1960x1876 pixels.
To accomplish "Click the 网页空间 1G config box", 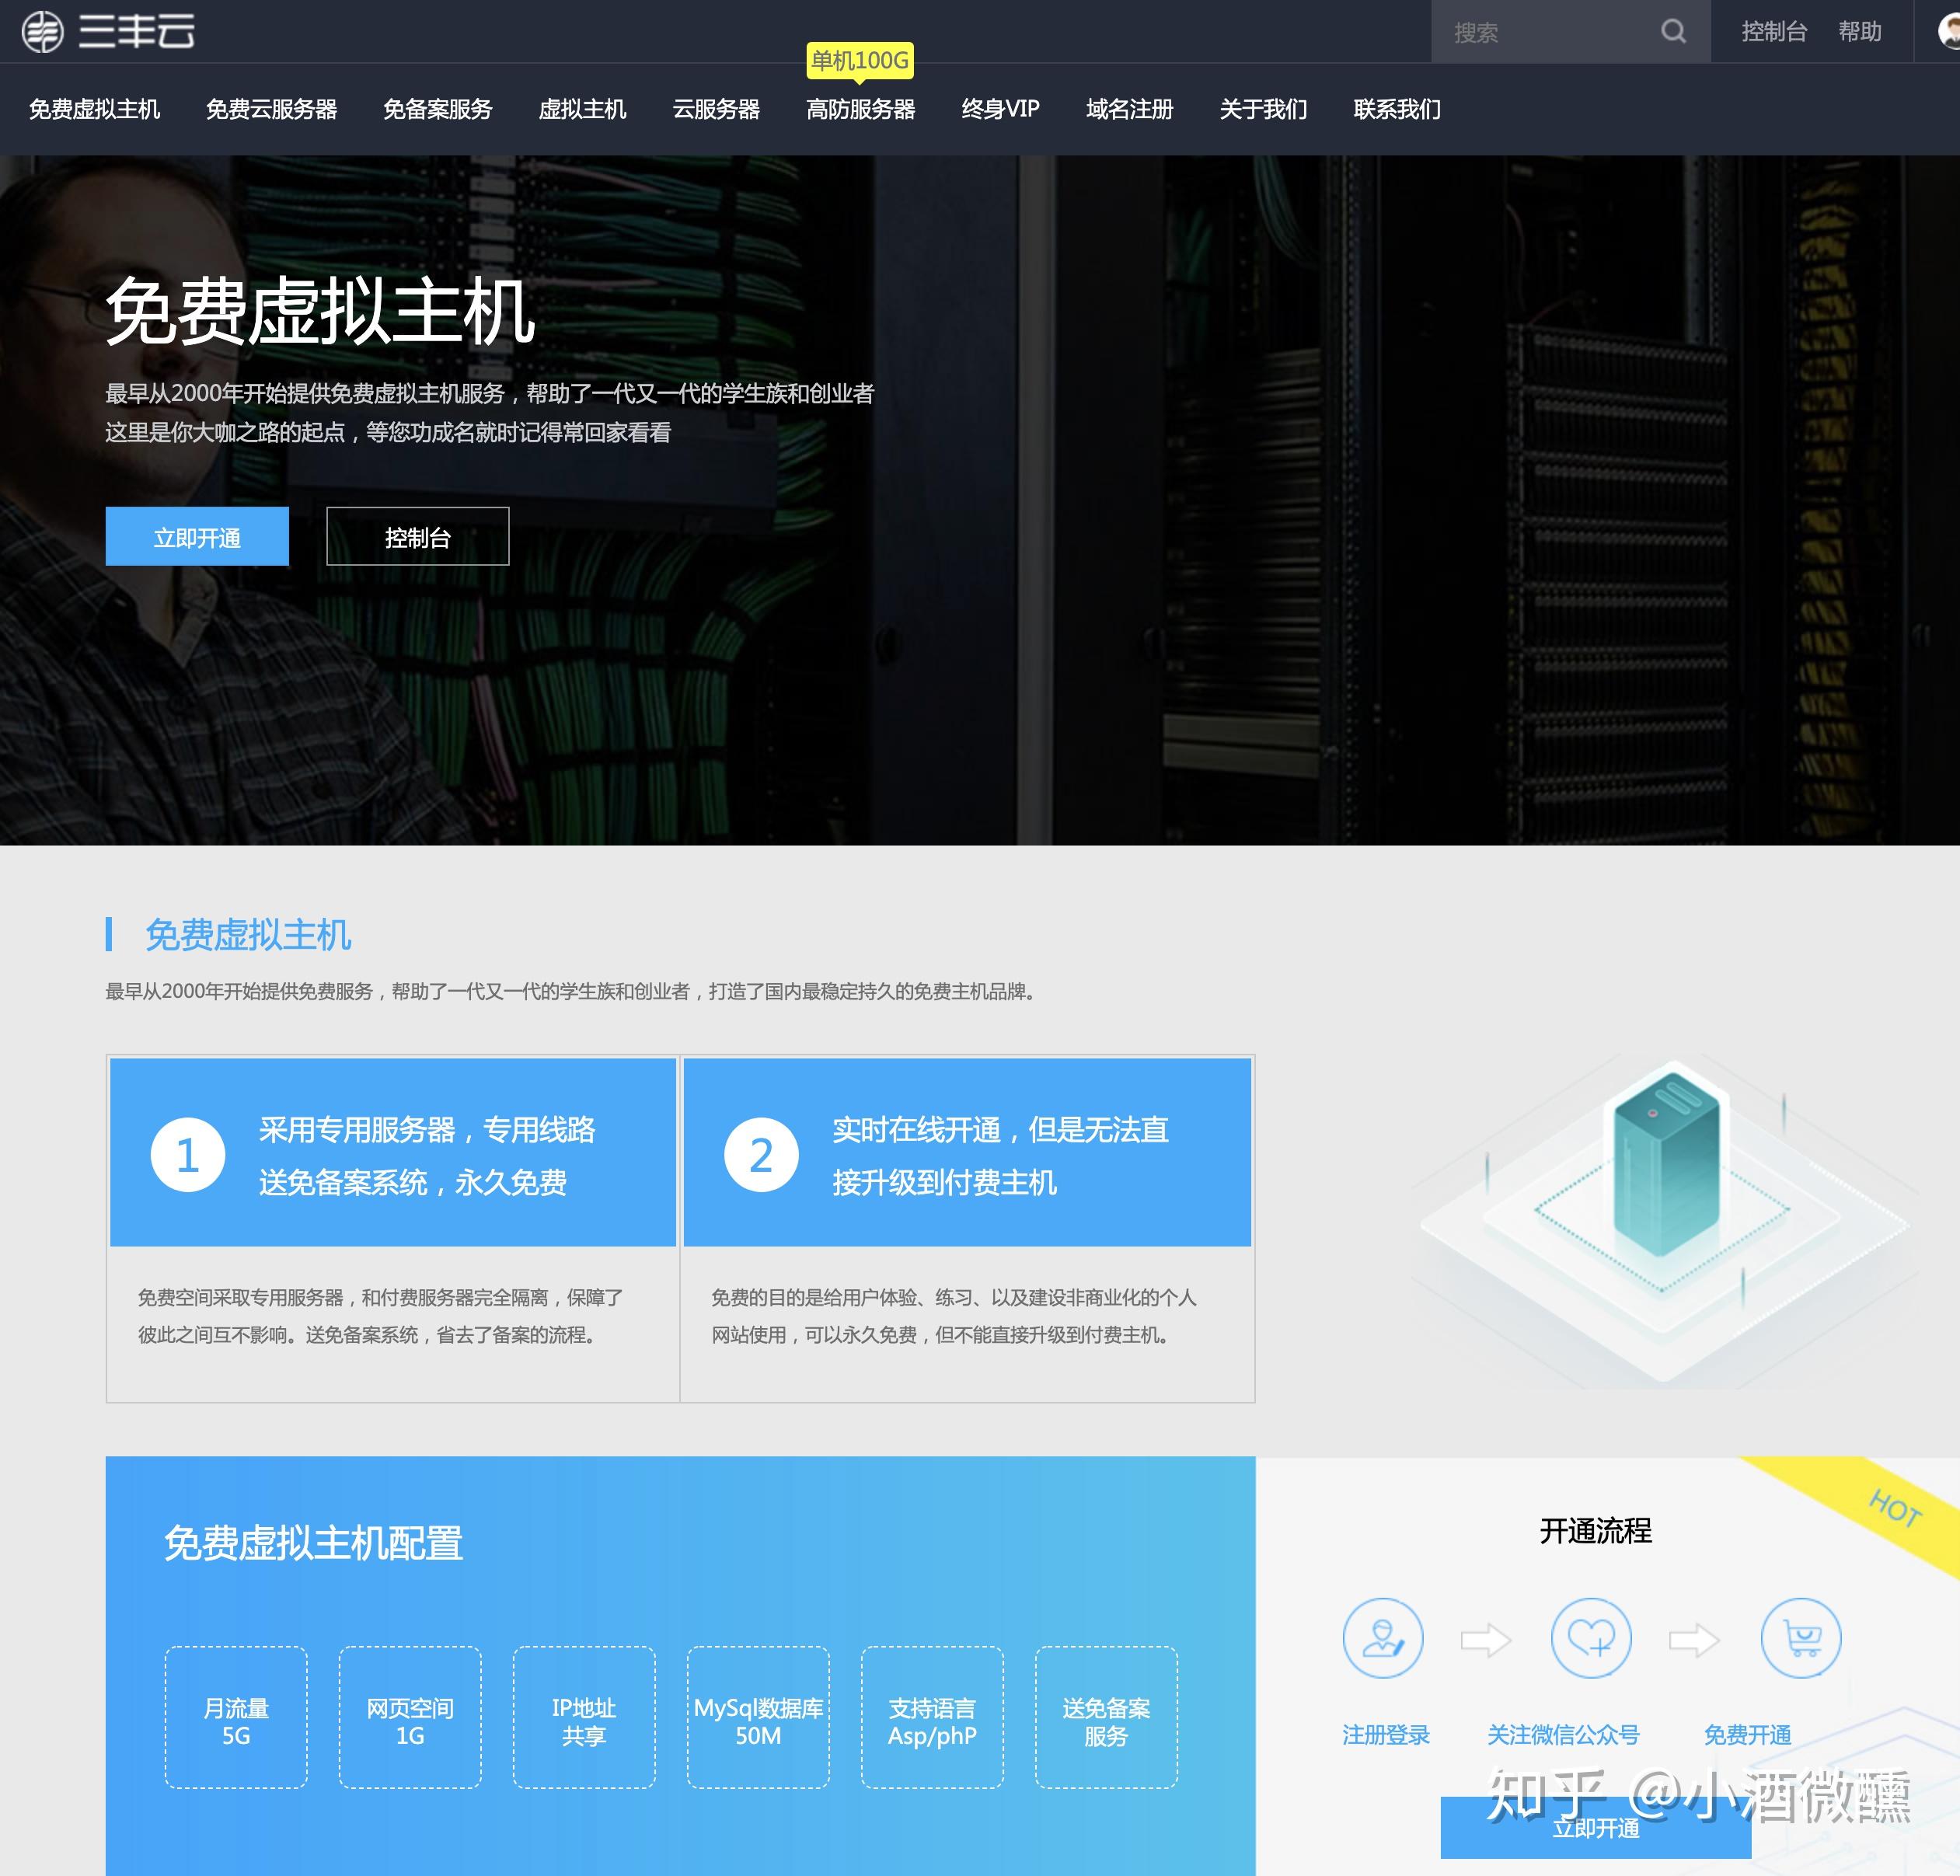I will [x=410, y=1717].
